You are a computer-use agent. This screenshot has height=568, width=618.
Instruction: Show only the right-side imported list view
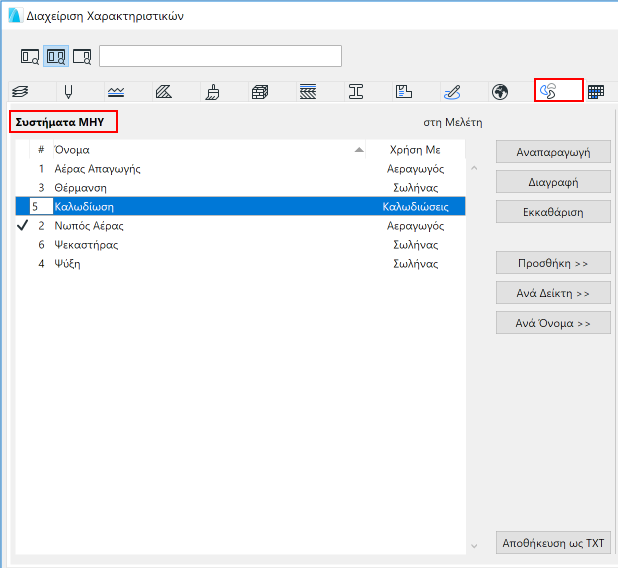click(x=82, y=56)
